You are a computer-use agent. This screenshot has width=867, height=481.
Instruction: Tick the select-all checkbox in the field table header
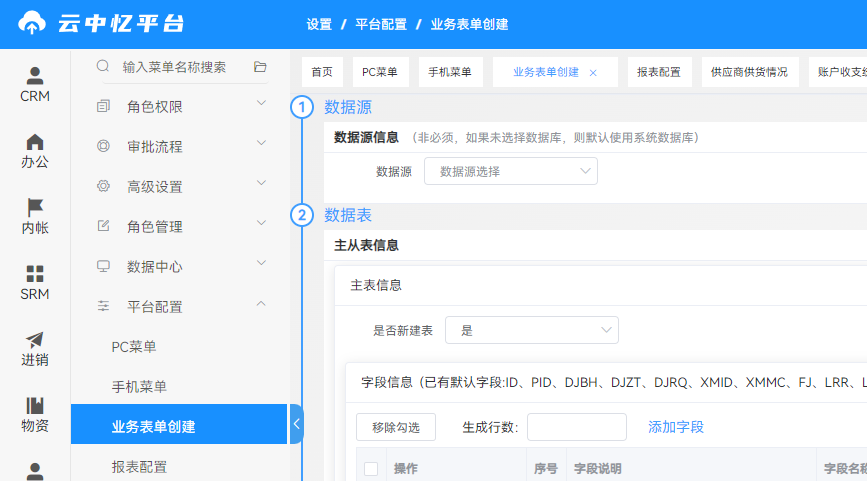371,469
